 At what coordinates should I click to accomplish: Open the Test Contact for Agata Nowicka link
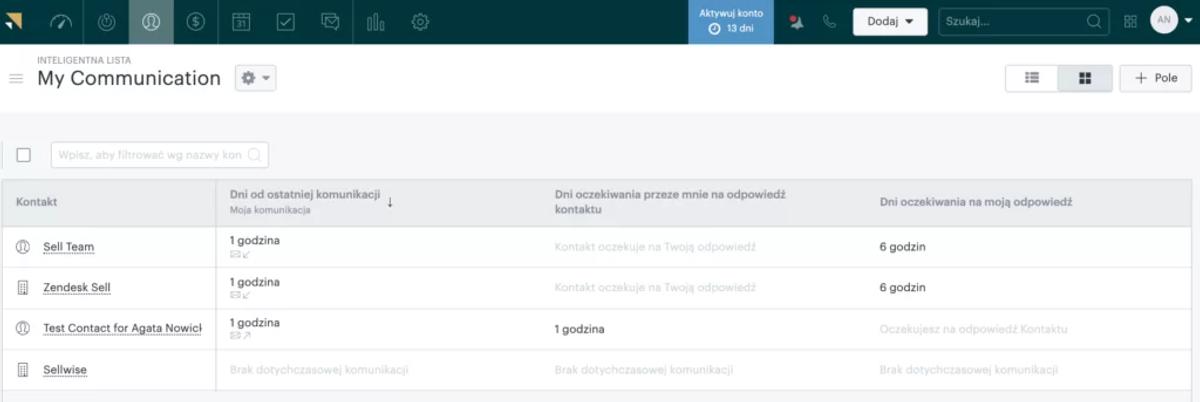122,328
